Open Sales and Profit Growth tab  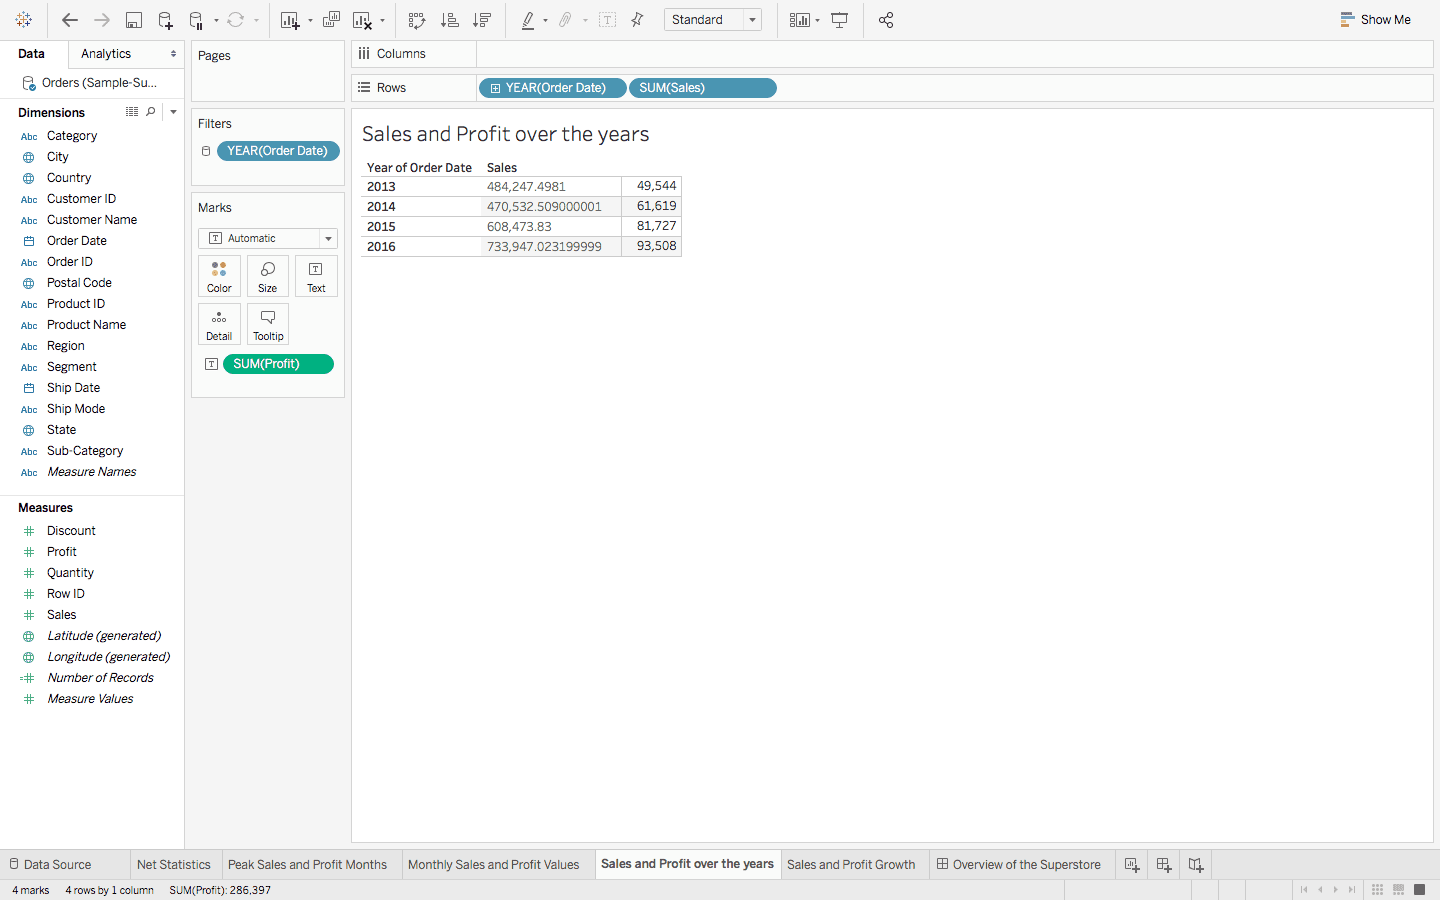[851, 865]
